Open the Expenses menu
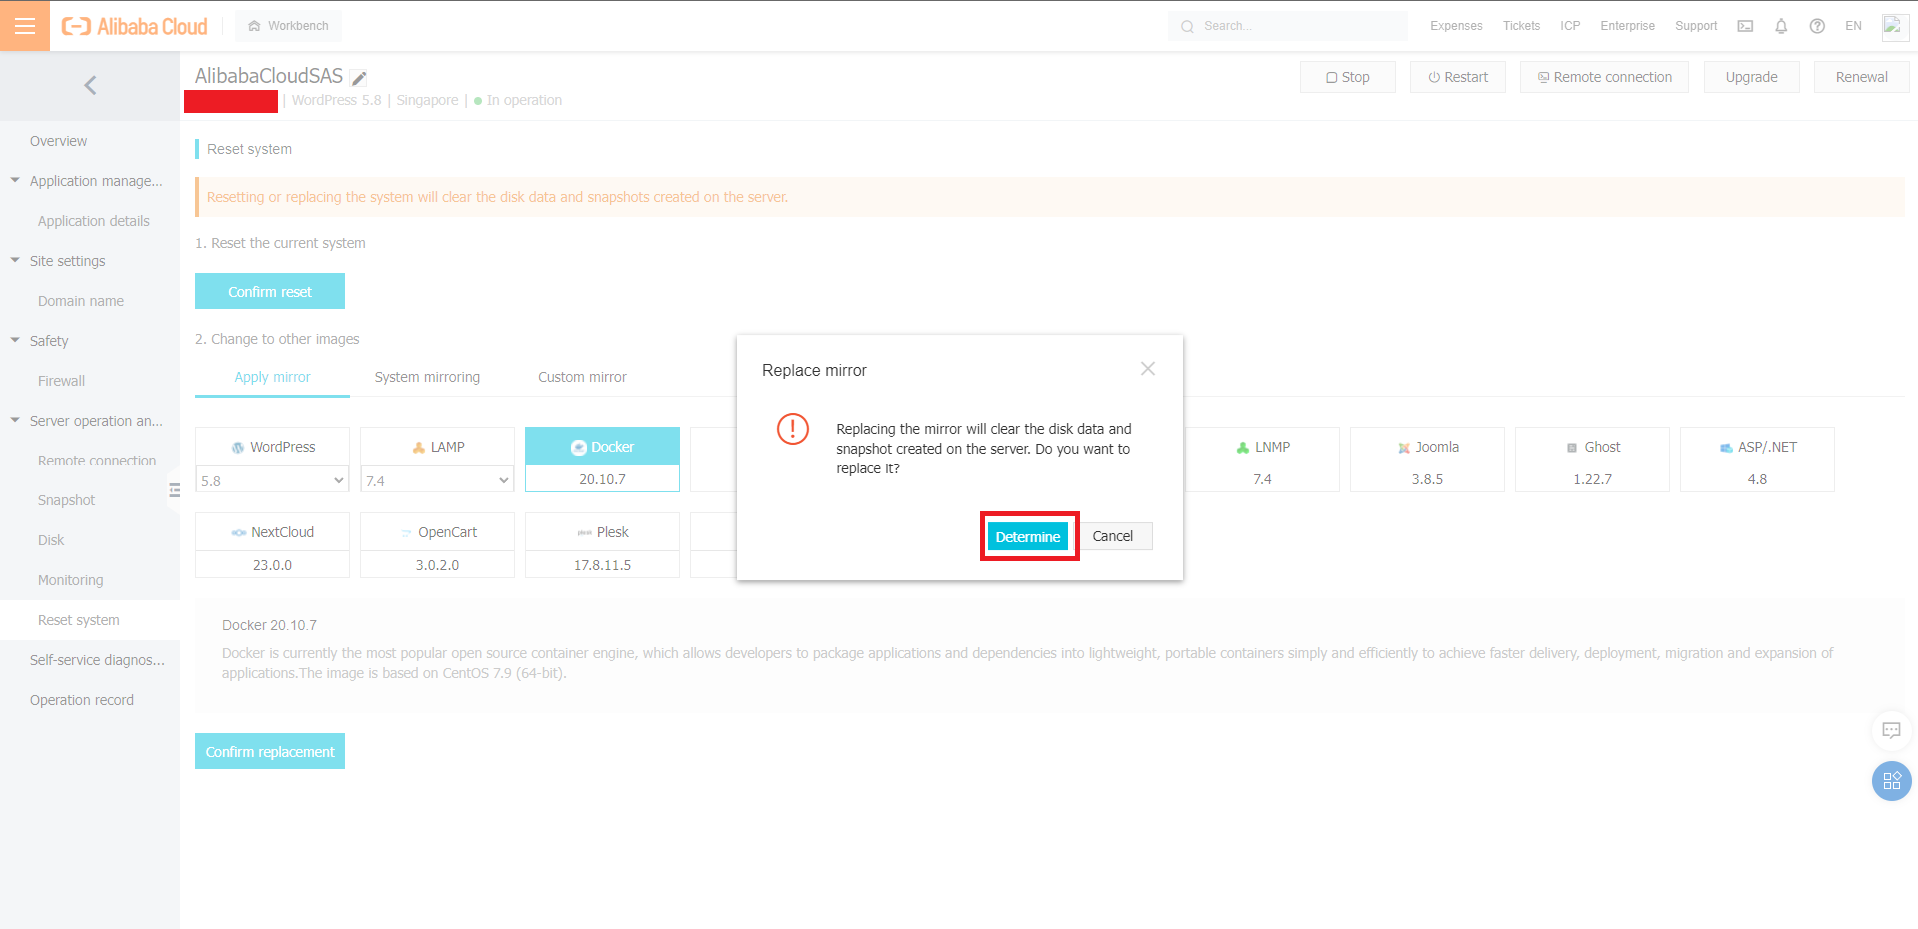 1456,26
